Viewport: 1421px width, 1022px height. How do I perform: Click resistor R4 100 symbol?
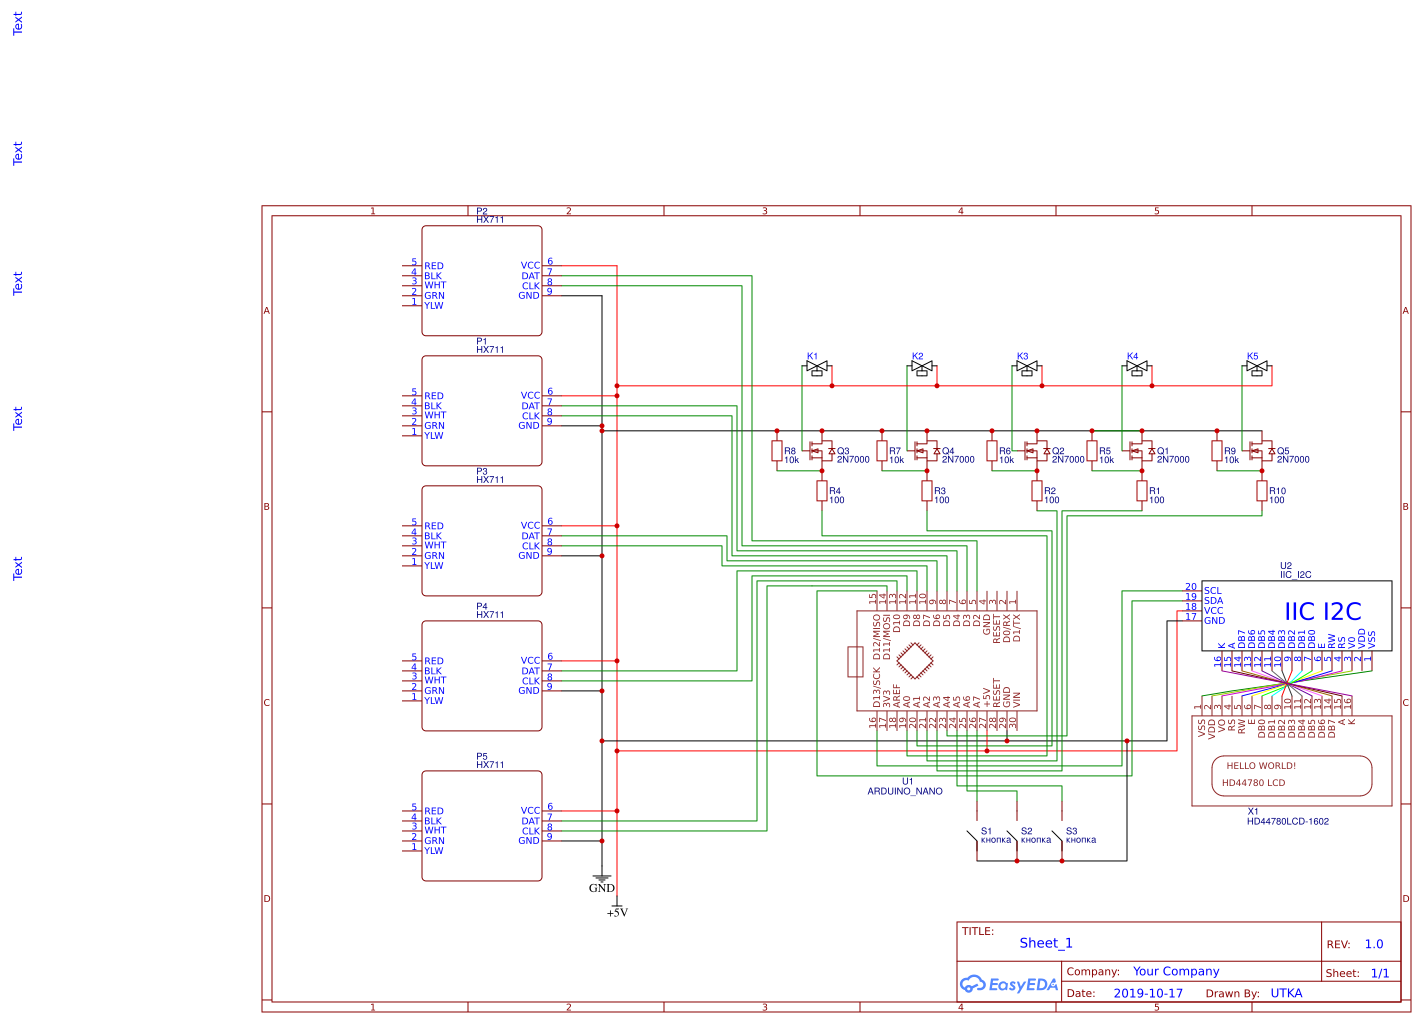click(822, 491)
